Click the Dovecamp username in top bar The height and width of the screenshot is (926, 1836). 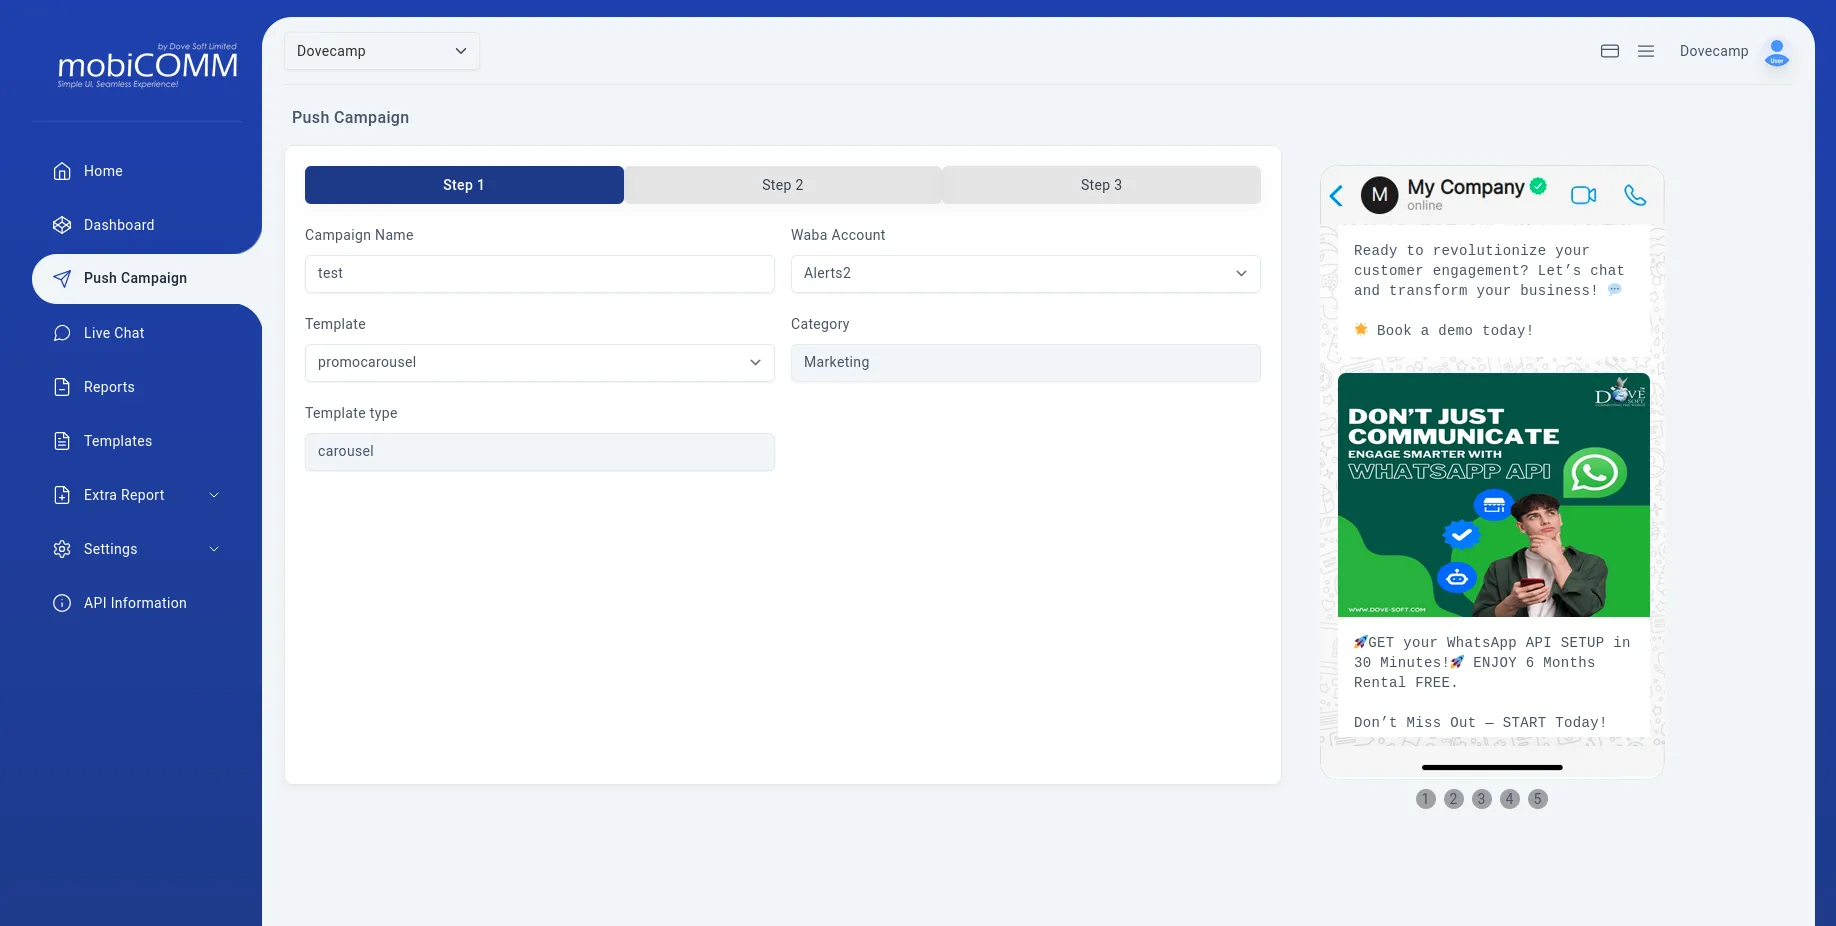pyautogui.click(x=1714, y=51)
